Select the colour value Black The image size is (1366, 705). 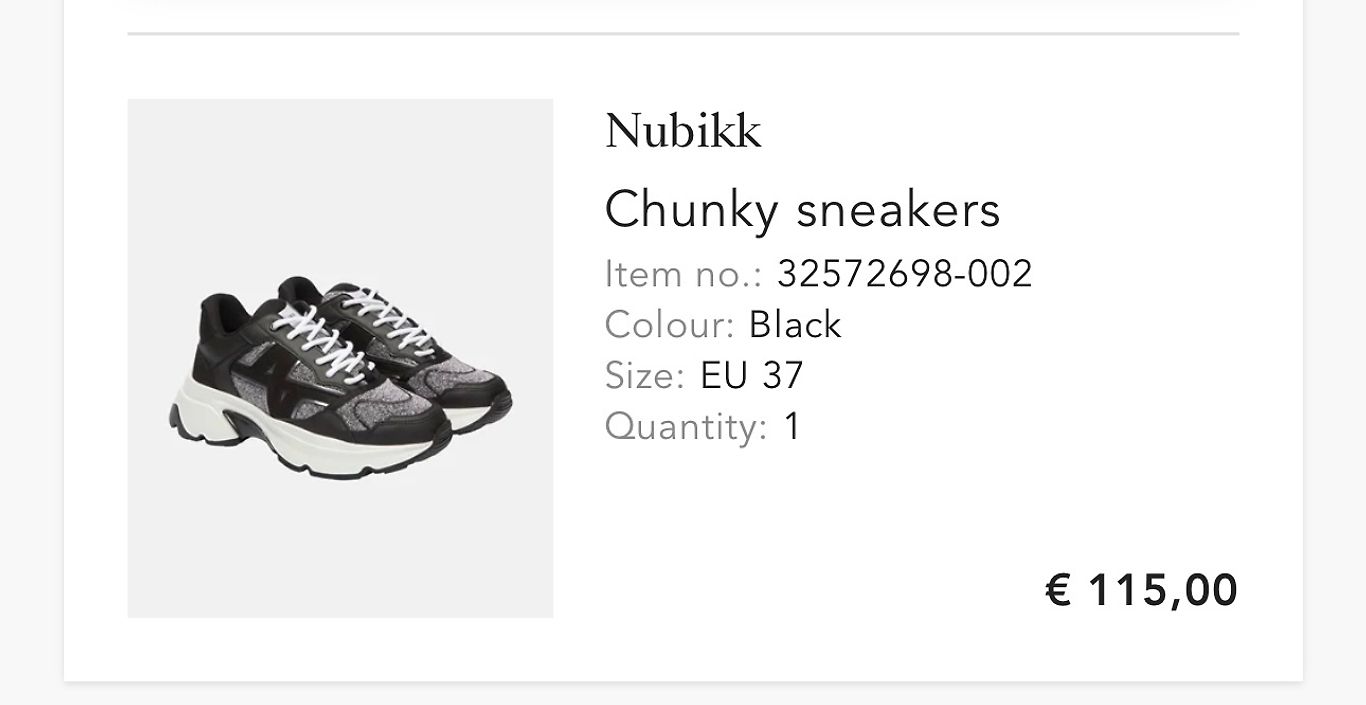click(795, 324)
